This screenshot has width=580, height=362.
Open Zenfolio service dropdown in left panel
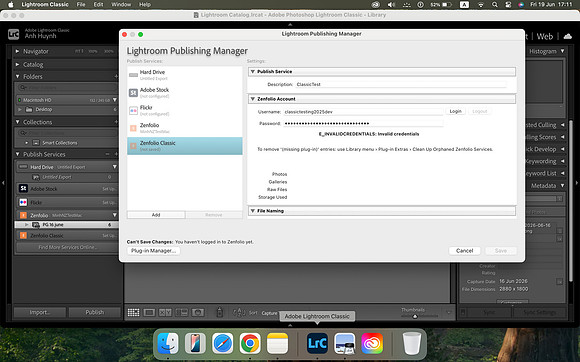point(115,215)
